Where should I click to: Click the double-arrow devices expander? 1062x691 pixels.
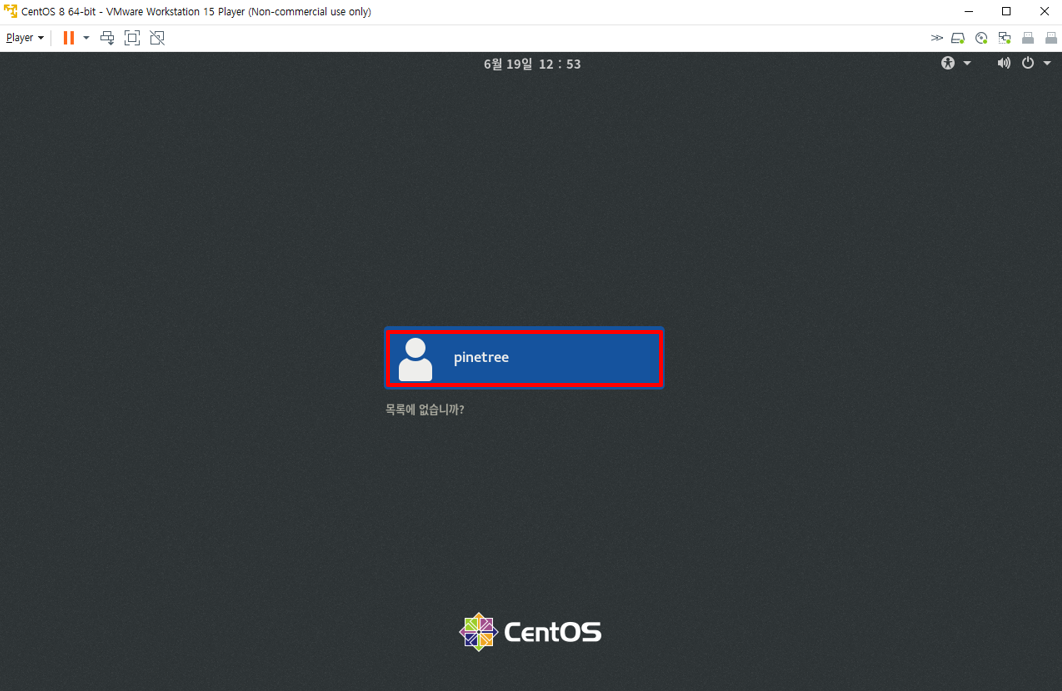click(937, 38)
